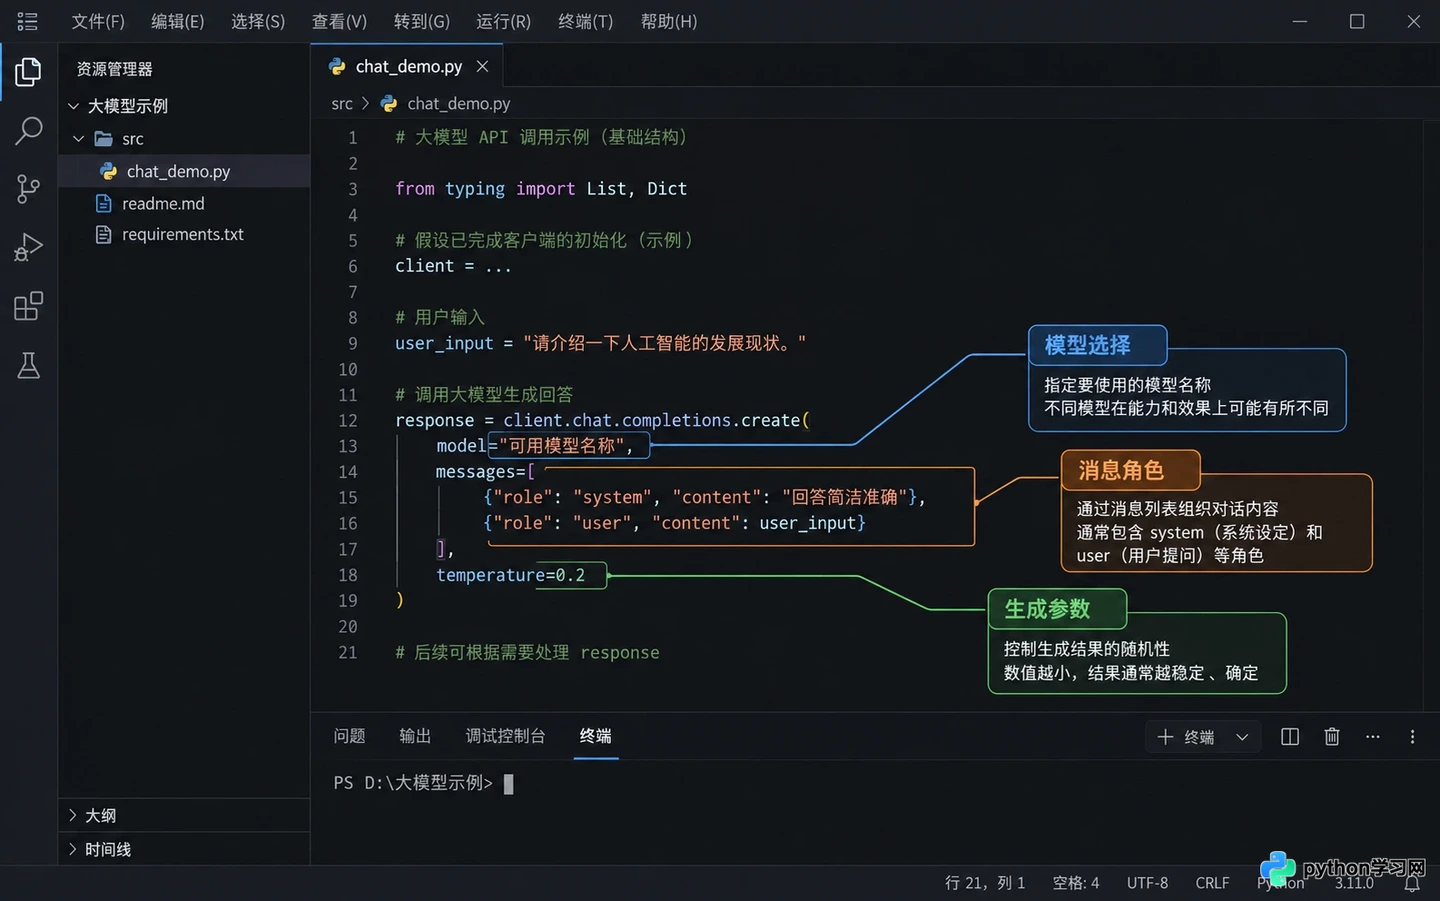Open the 转到(G) menu
Viewport: 1440px width, 901px height.
422,21
